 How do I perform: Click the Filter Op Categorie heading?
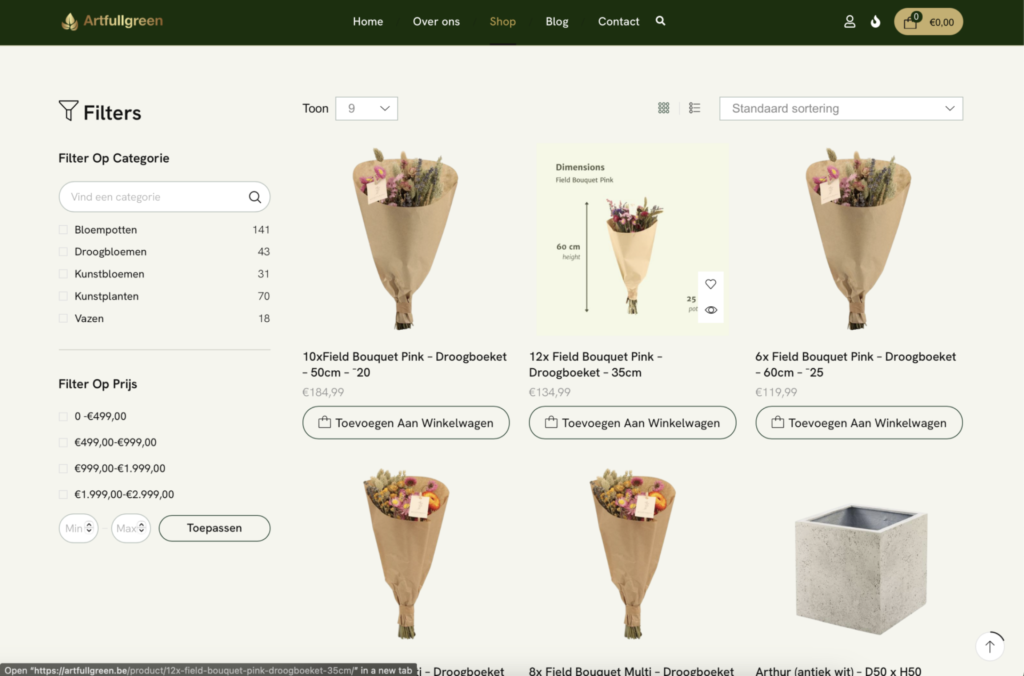(x=114, y=158)
